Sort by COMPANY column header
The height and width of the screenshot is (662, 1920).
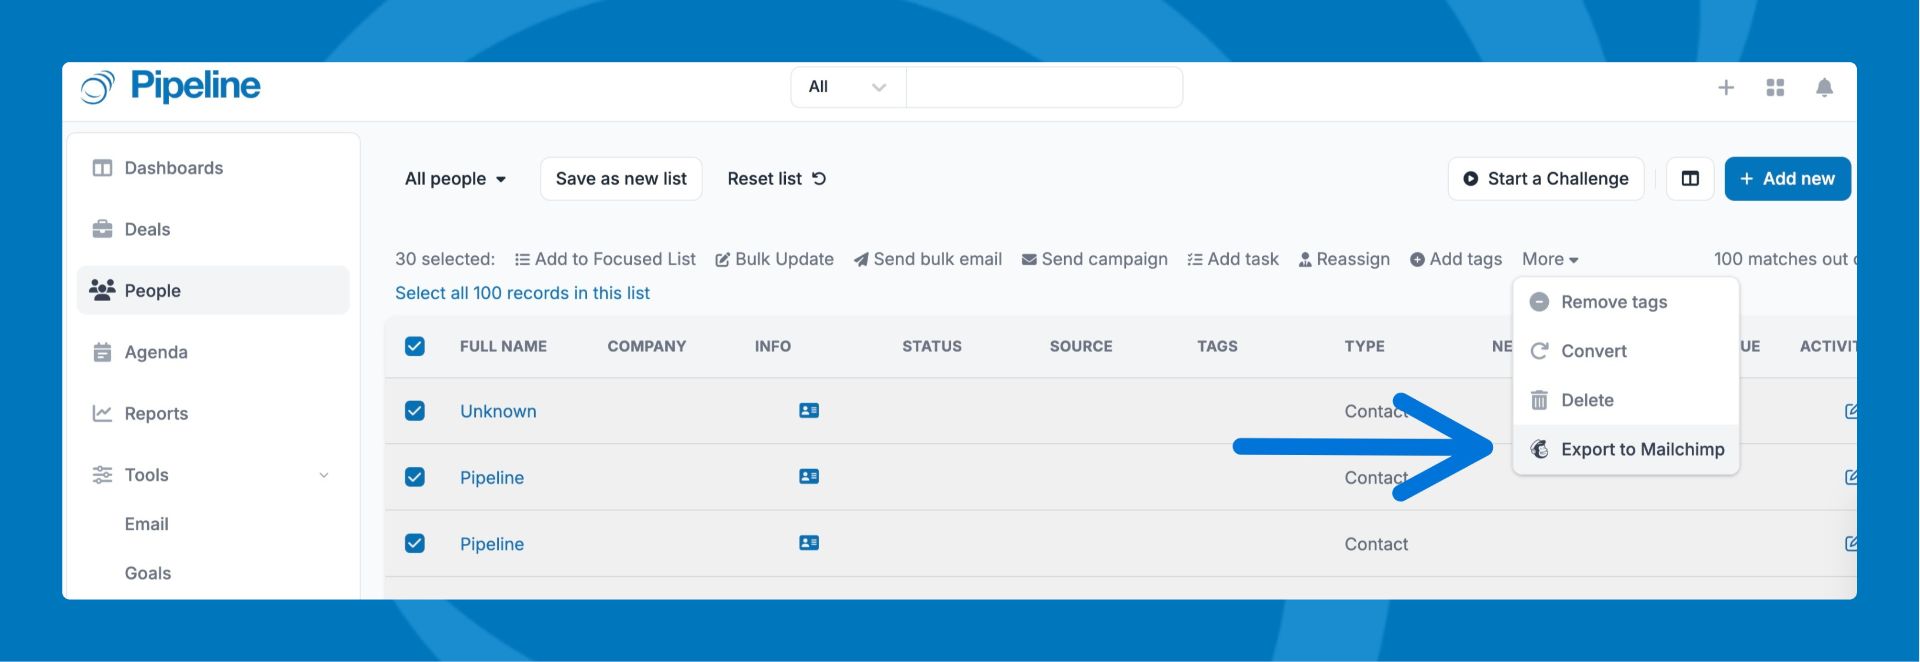[x=647, y=346]
